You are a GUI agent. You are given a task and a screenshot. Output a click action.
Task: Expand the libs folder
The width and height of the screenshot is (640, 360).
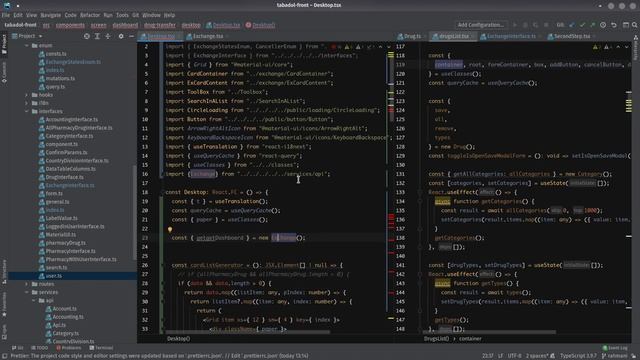tap(27, 103)
